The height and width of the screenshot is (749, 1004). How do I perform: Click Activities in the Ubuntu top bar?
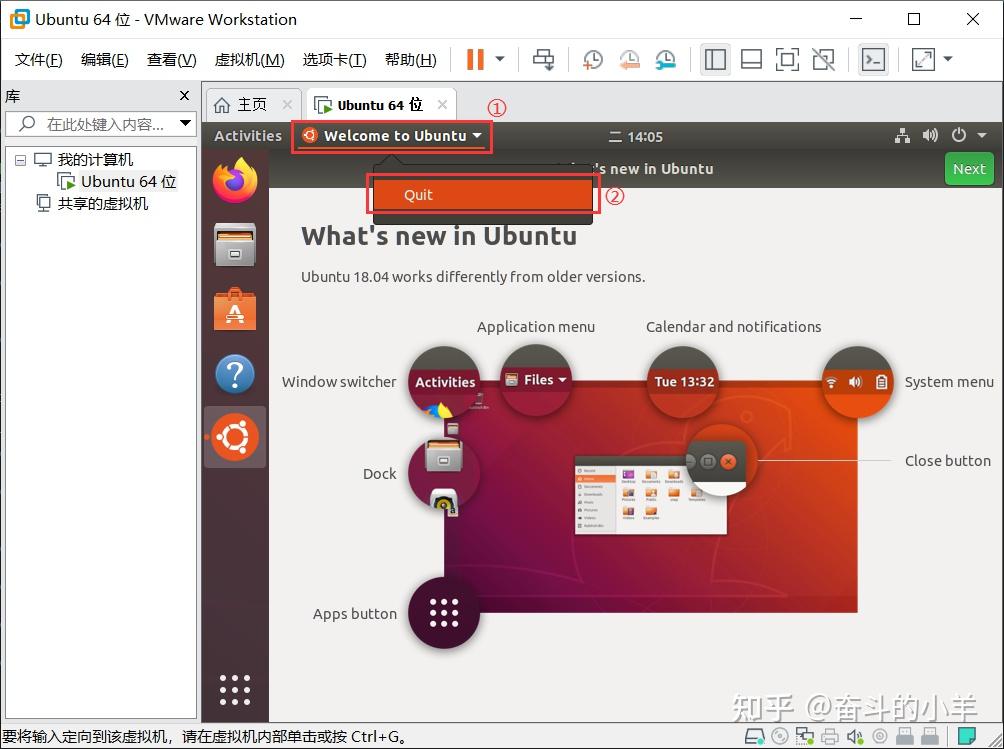click(246, 136)
